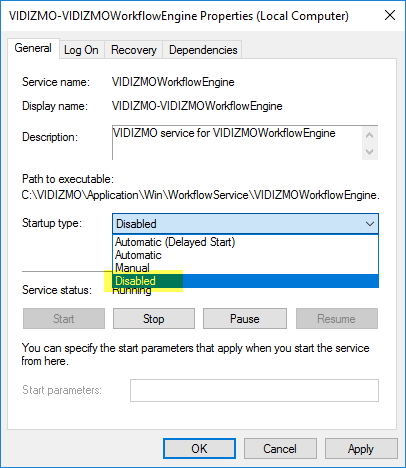Click inside the Description text box

click(x=237, y=143)
